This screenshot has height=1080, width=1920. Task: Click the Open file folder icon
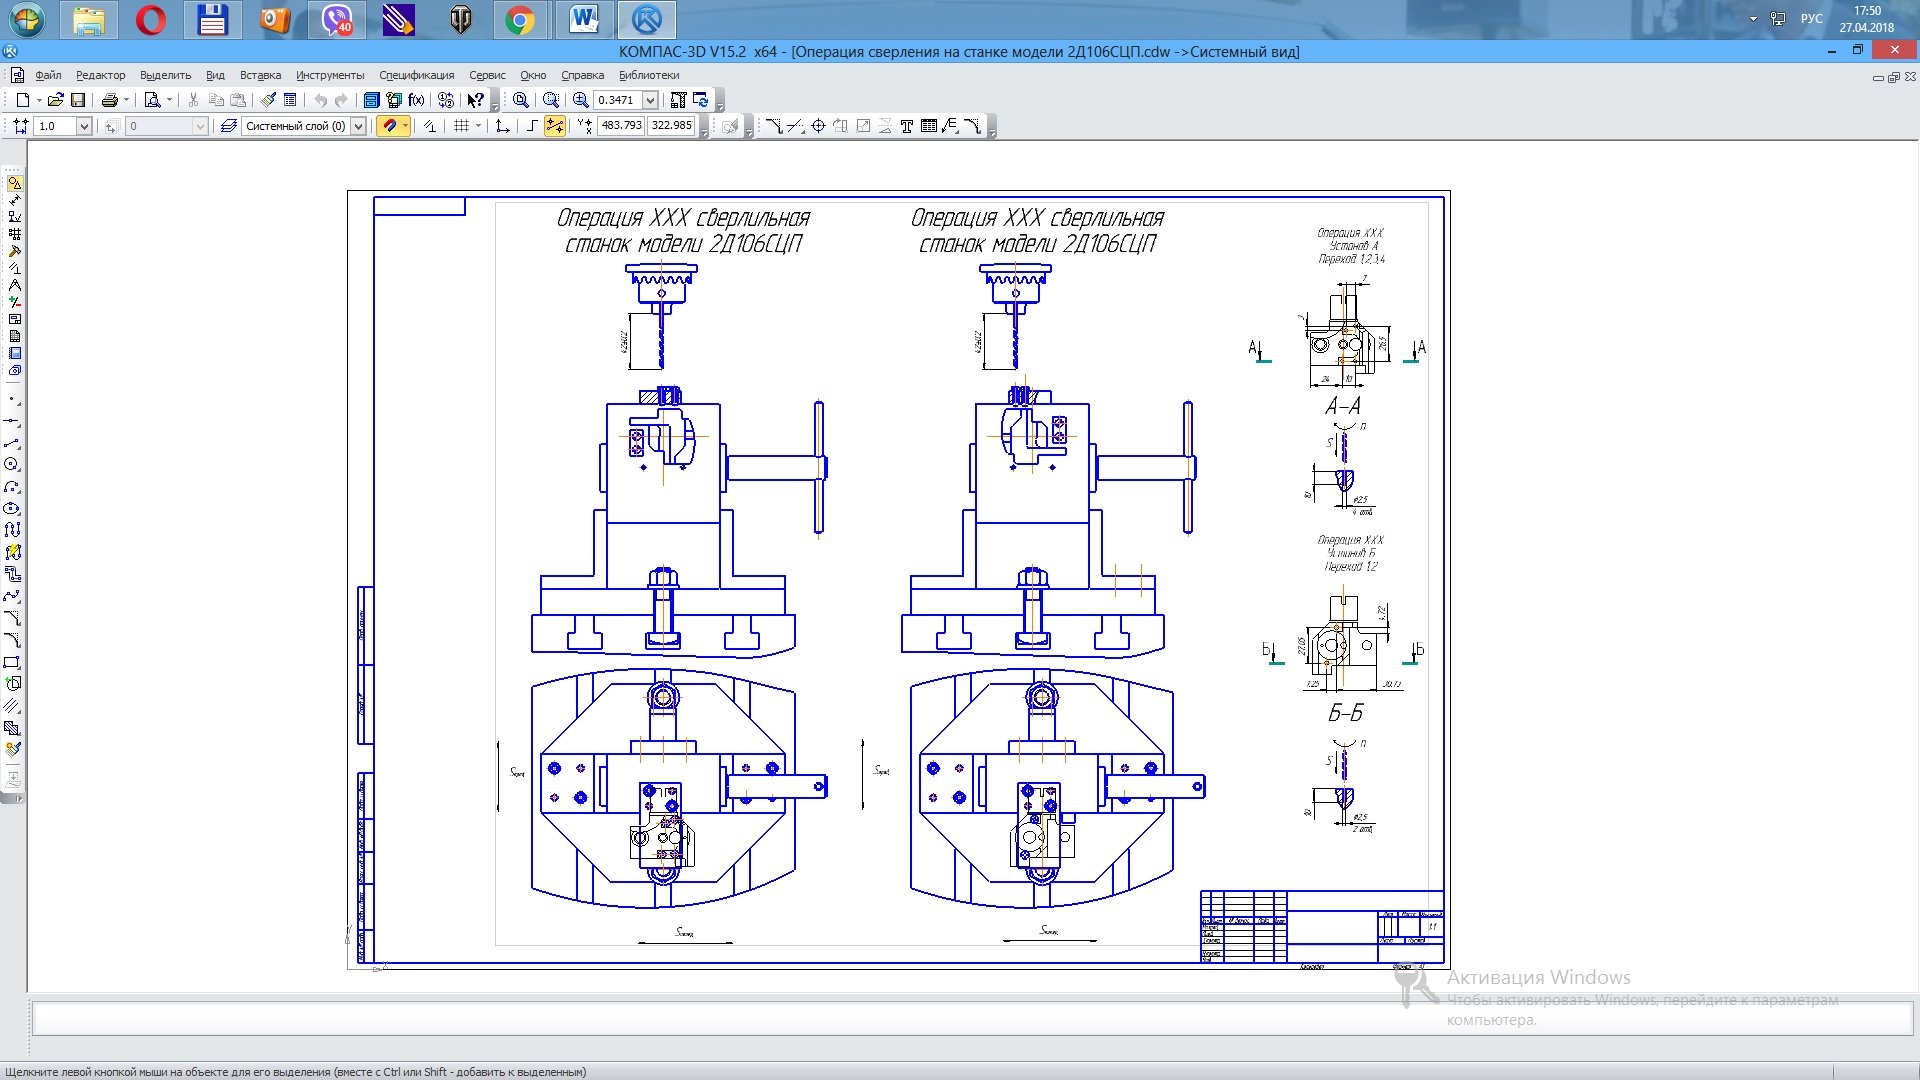[56, 100]
